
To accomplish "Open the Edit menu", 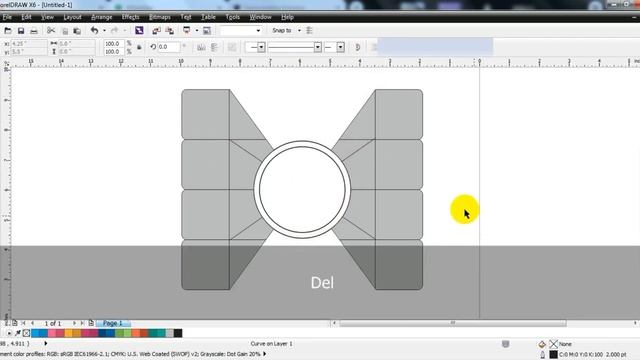I will [x=26, y=17].
